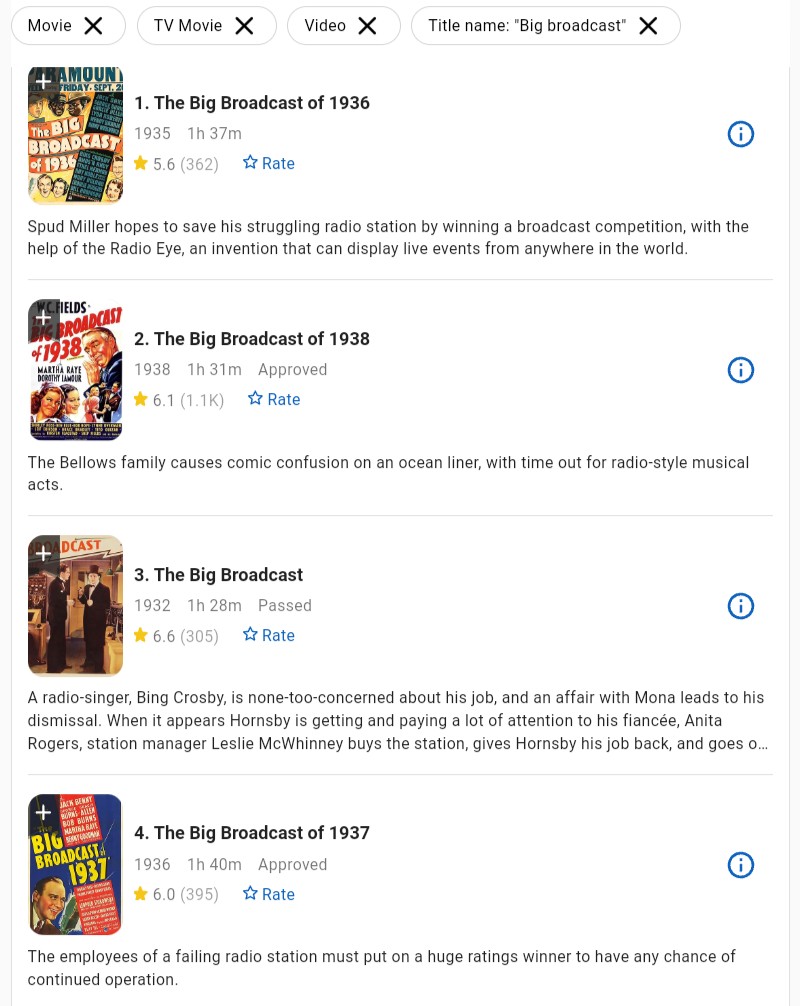Screen dimensions: 800x1006
Task: Open info for The Big Broadcast of 1938
Action: [740, 370]
